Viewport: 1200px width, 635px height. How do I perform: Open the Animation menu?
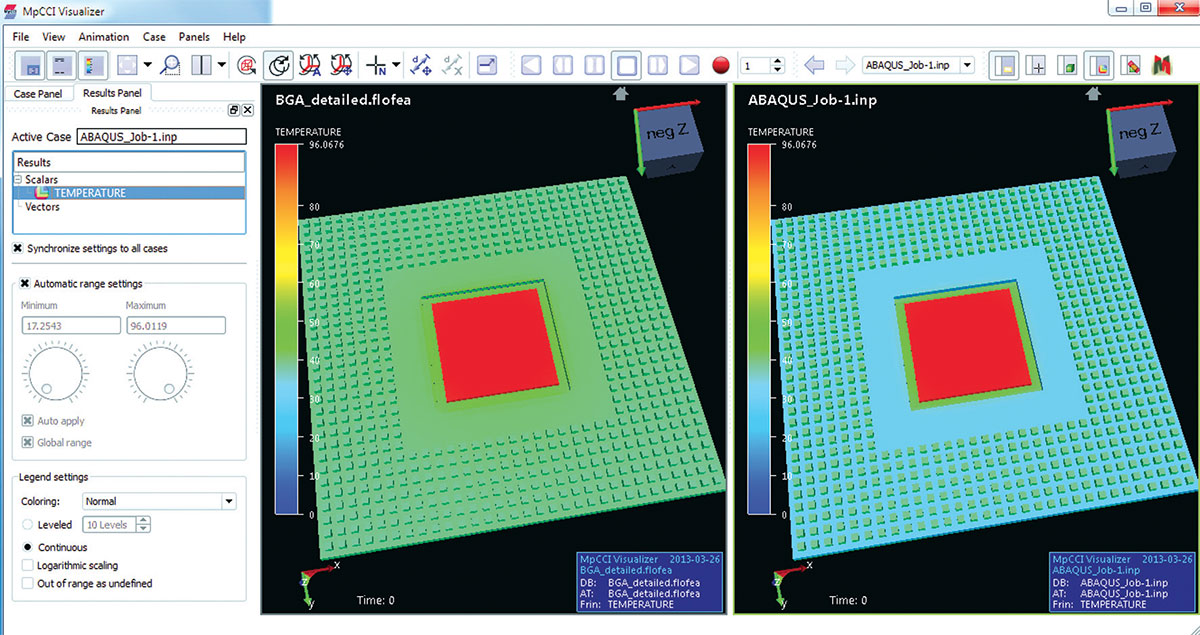pos(104,37)
